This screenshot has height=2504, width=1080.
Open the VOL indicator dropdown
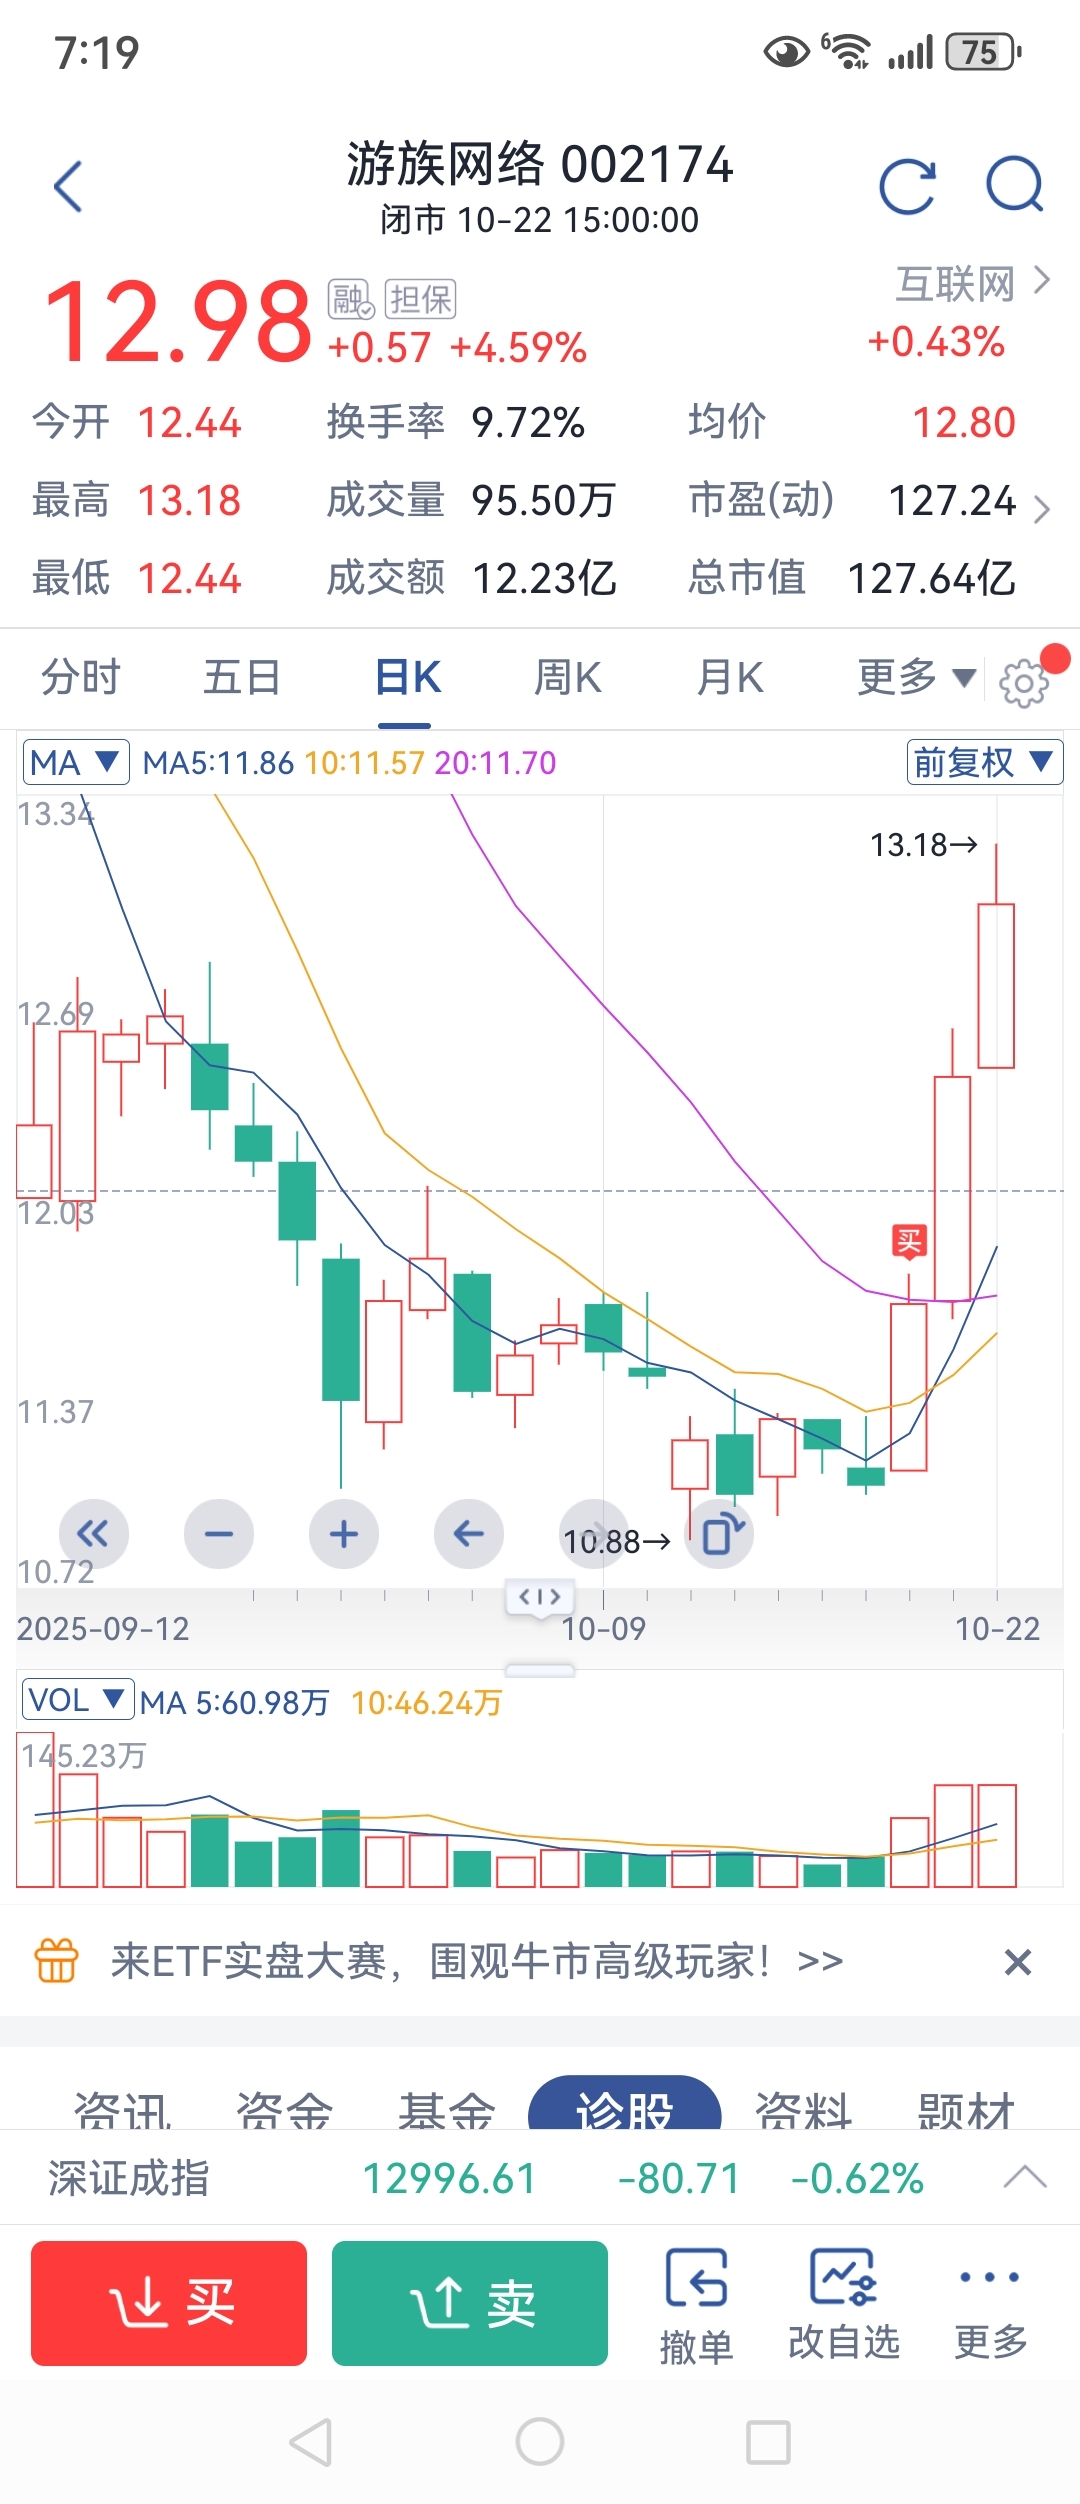[x=77, y=1700]
